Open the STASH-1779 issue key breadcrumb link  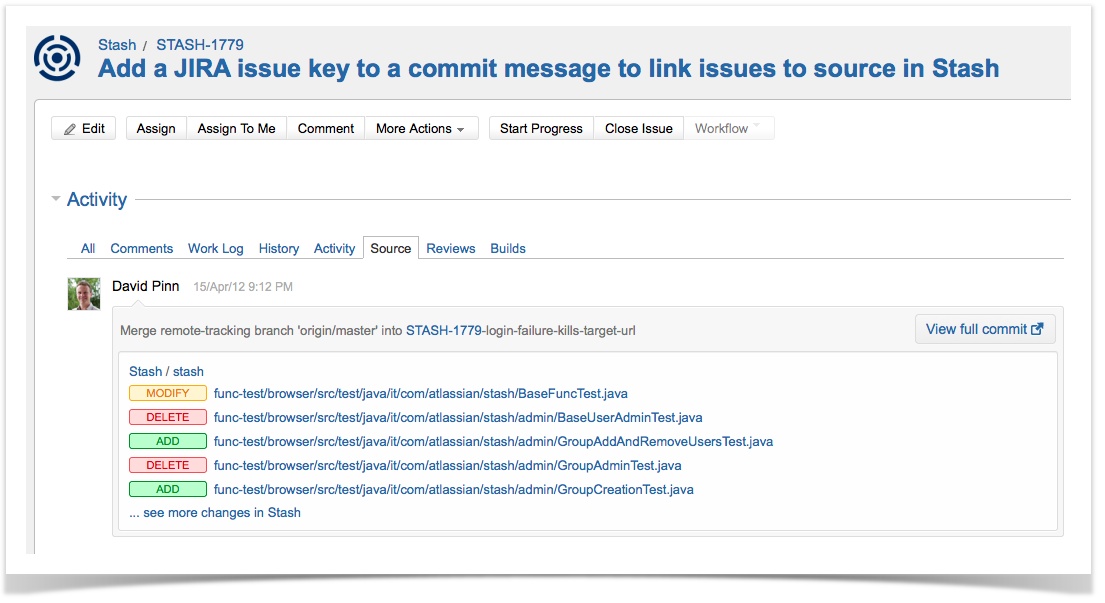click(x=199, y=44)
